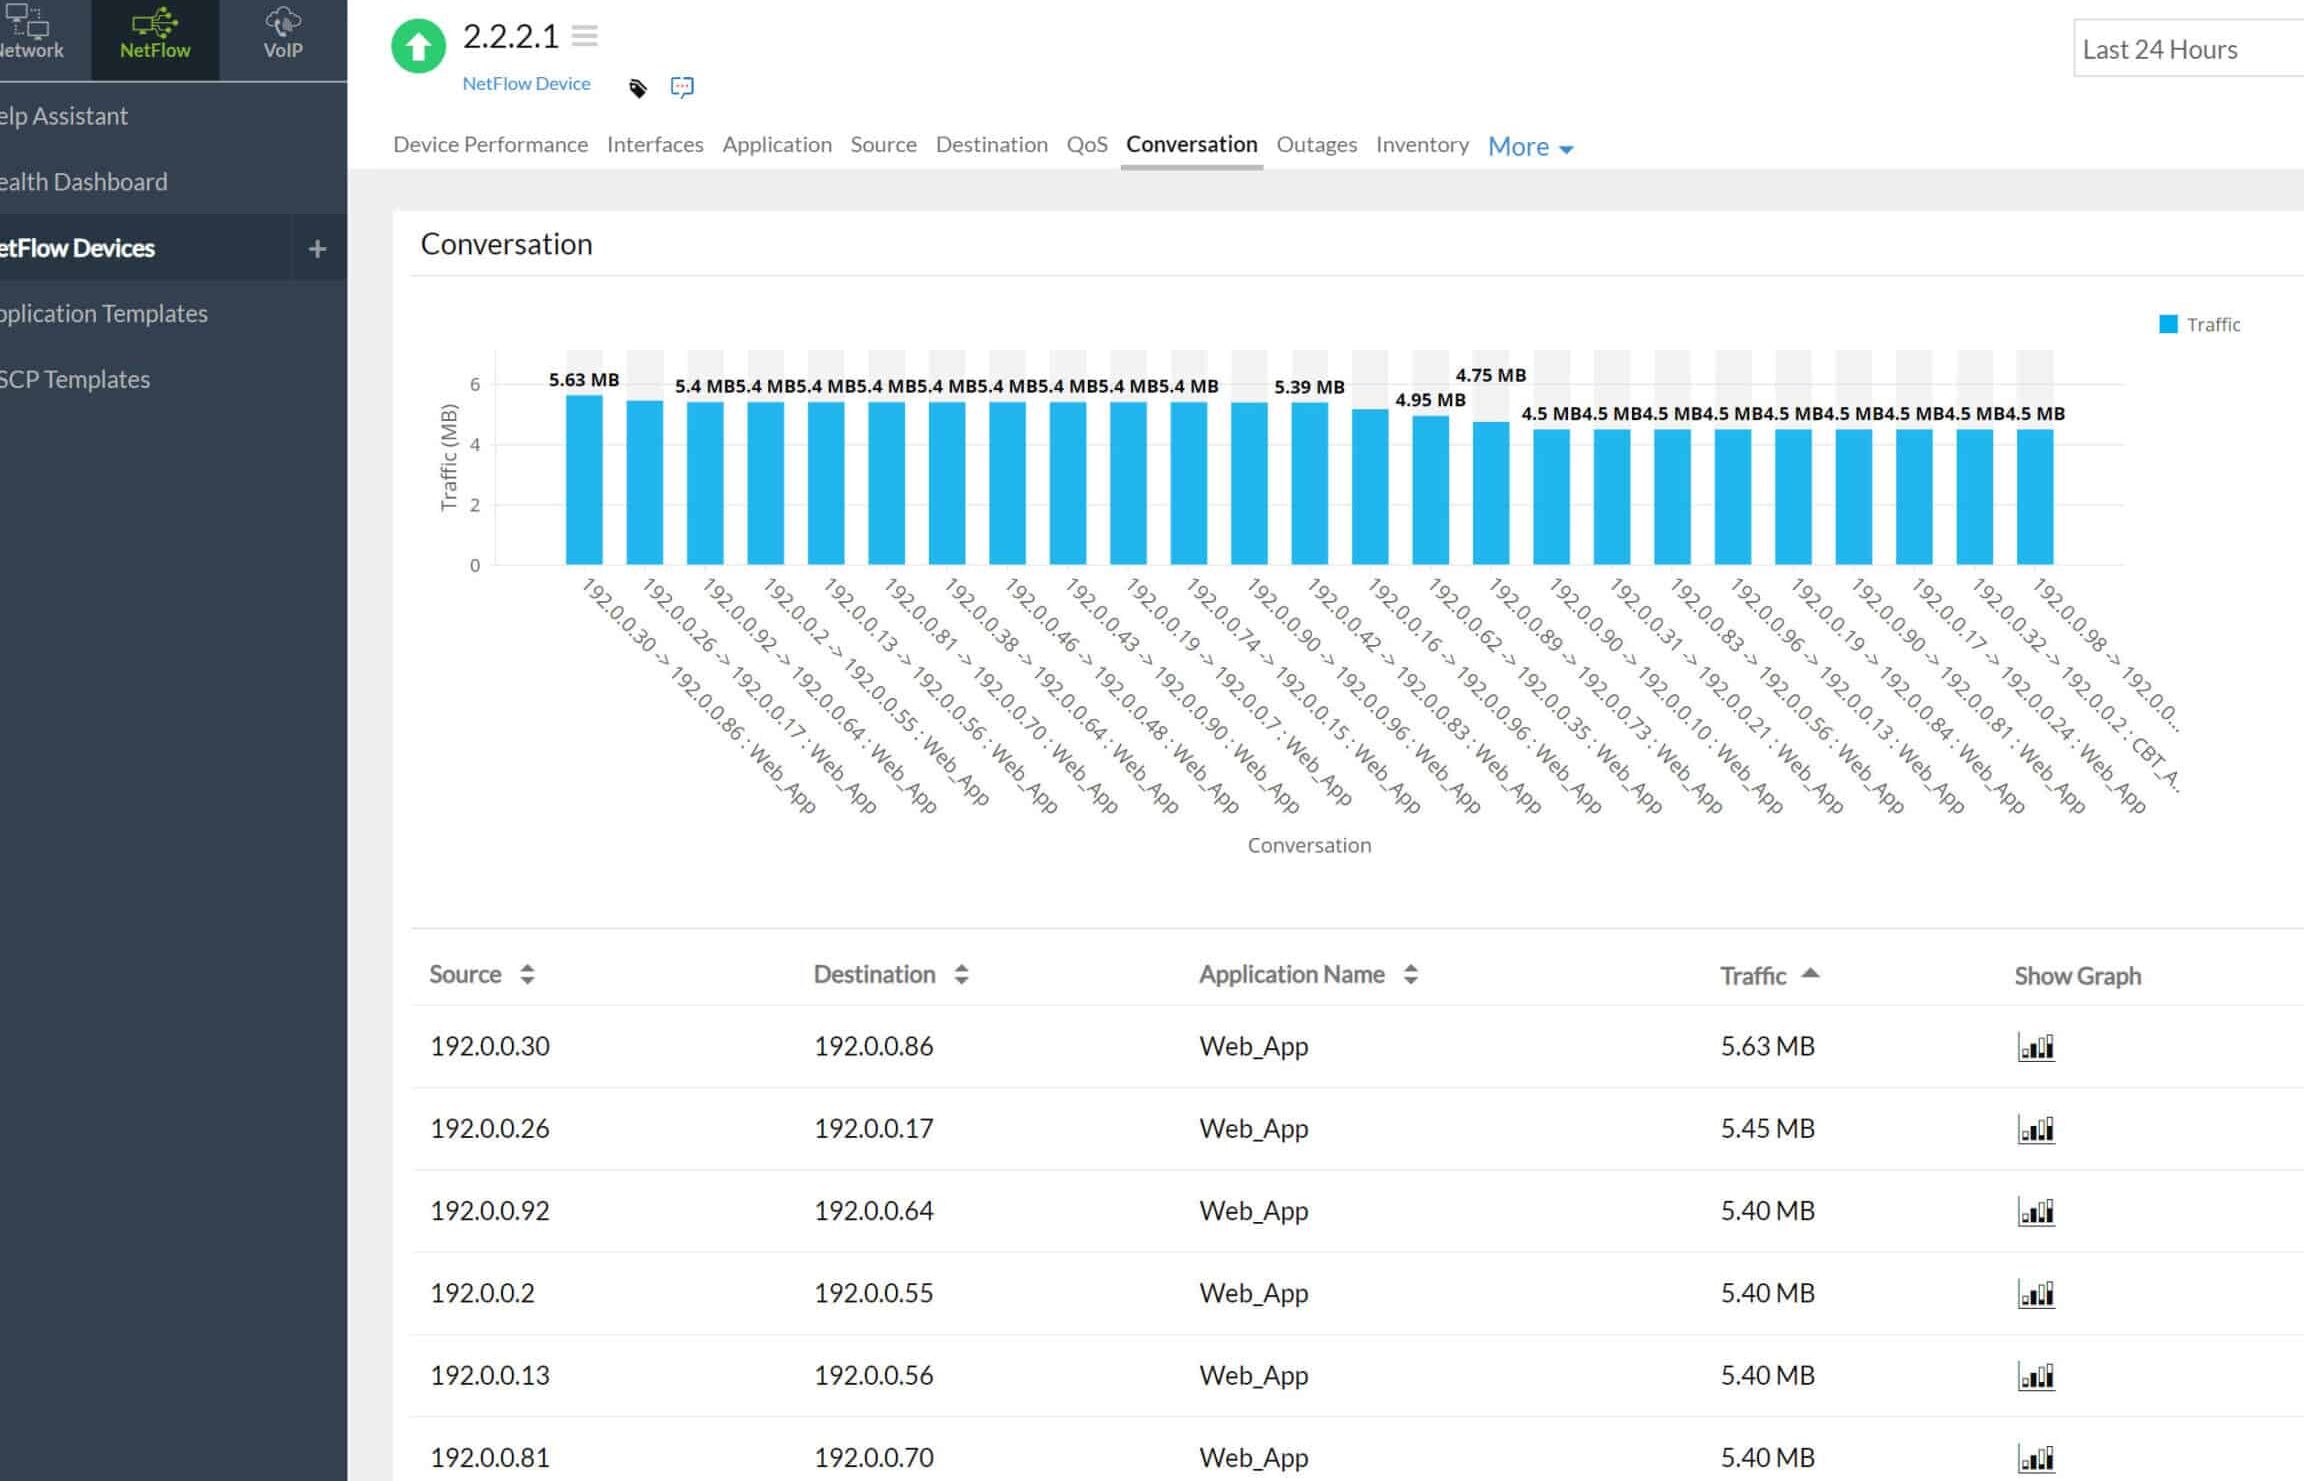This screenshot has width=2304, height=1481.
Task: Sort by Application Name column arrows
Action: (1410, 974)
